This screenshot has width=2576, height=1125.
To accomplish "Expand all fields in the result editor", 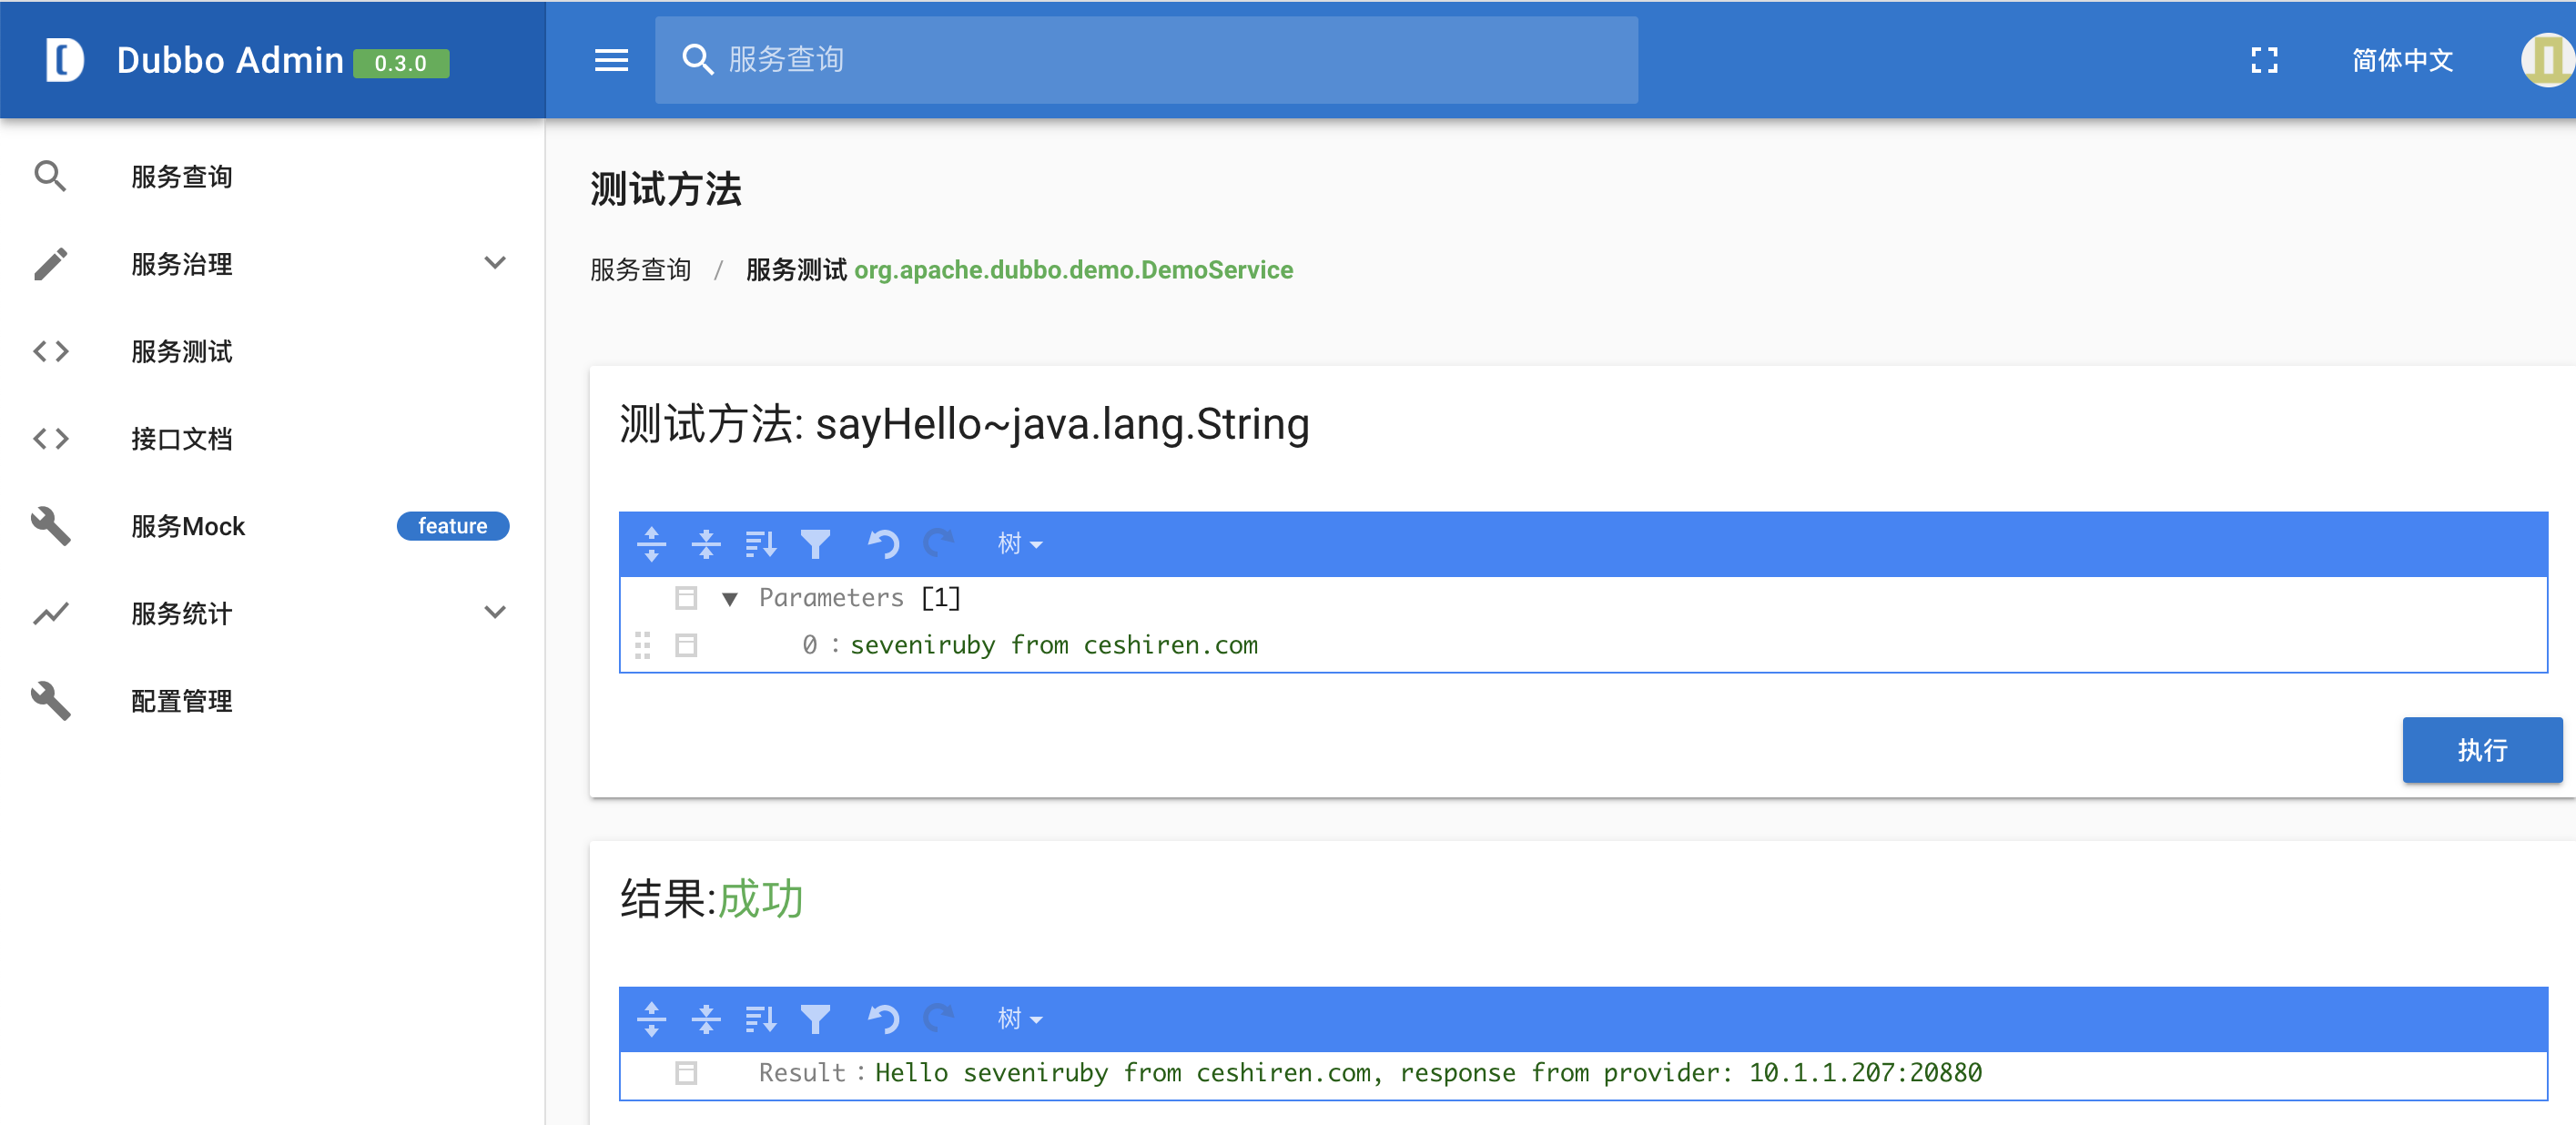I will coord(651,1019).
